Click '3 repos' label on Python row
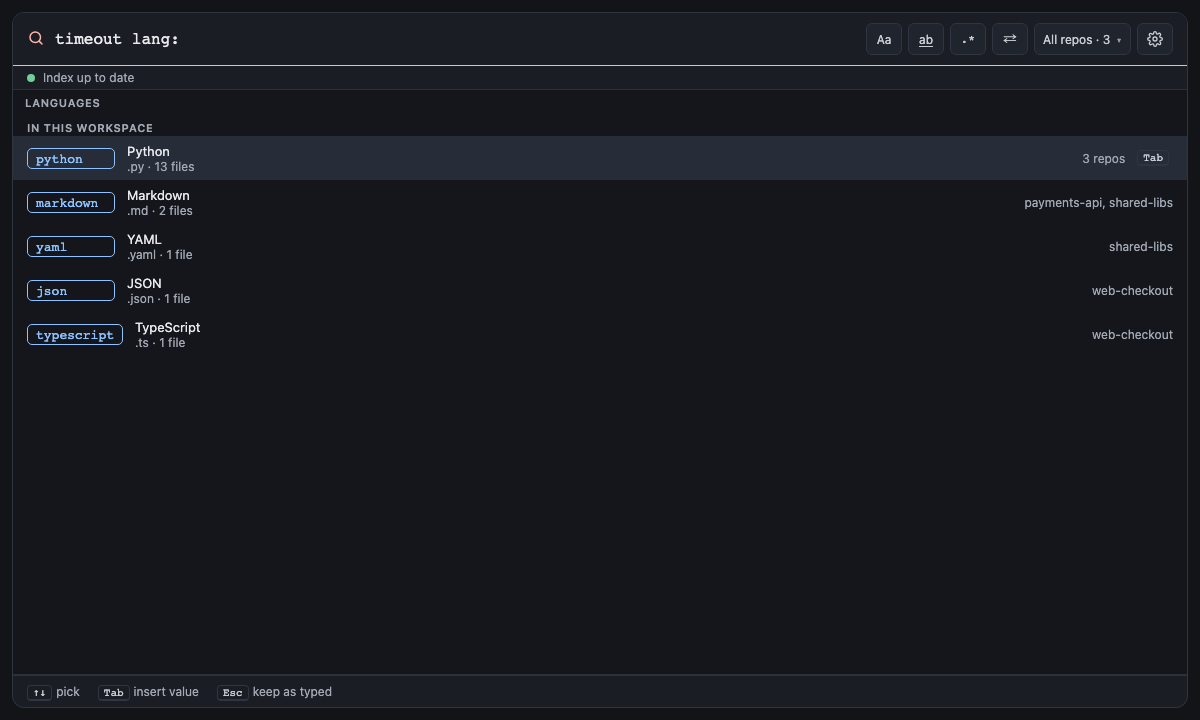 point(1104,159)
